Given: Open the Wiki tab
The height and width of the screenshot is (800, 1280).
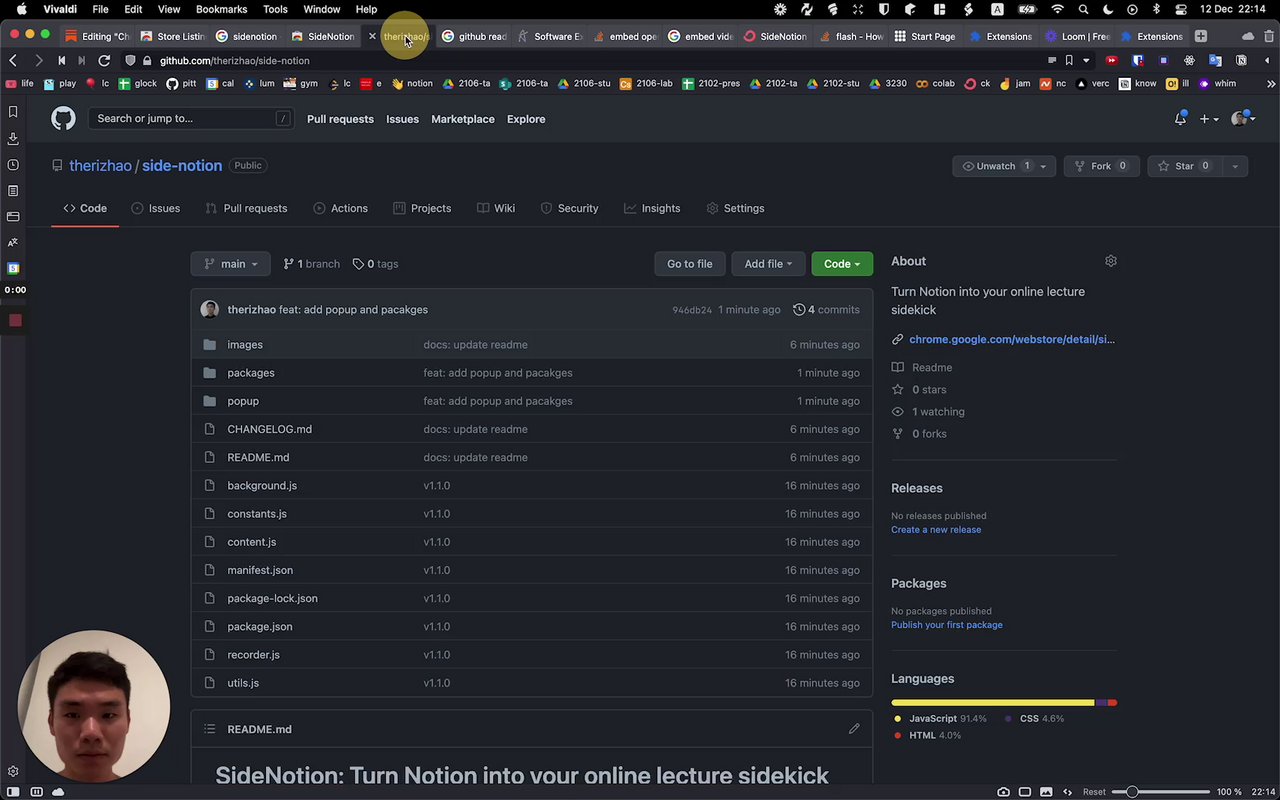Looking at the screenshot, I should click(496, 208).
